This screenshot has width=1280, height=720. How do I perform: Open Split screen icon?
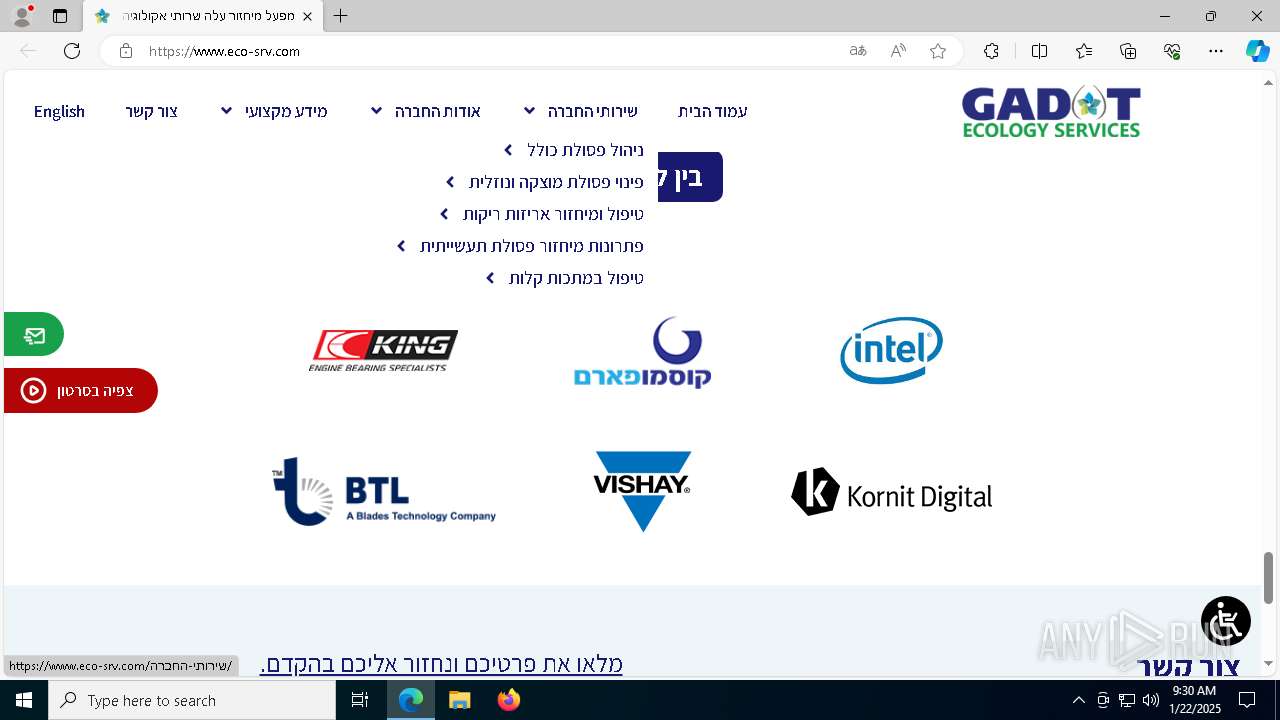tap(1039, 51)
